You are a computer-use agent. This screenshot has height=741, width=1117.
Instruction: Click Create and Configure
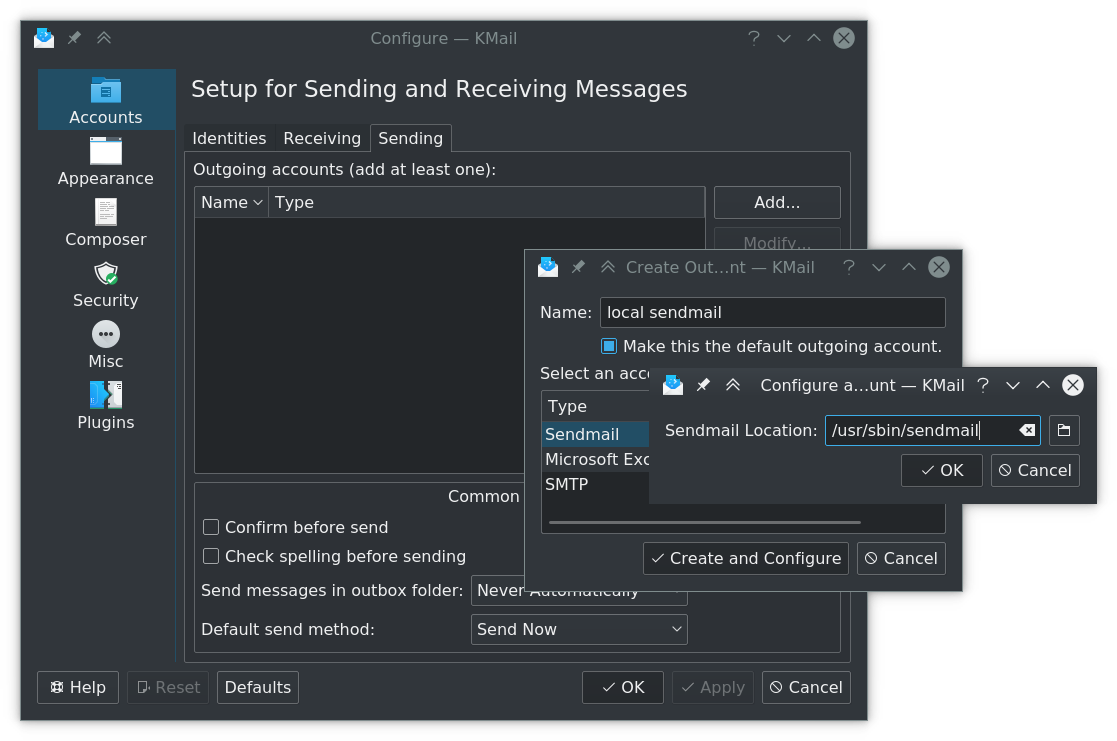746,559
